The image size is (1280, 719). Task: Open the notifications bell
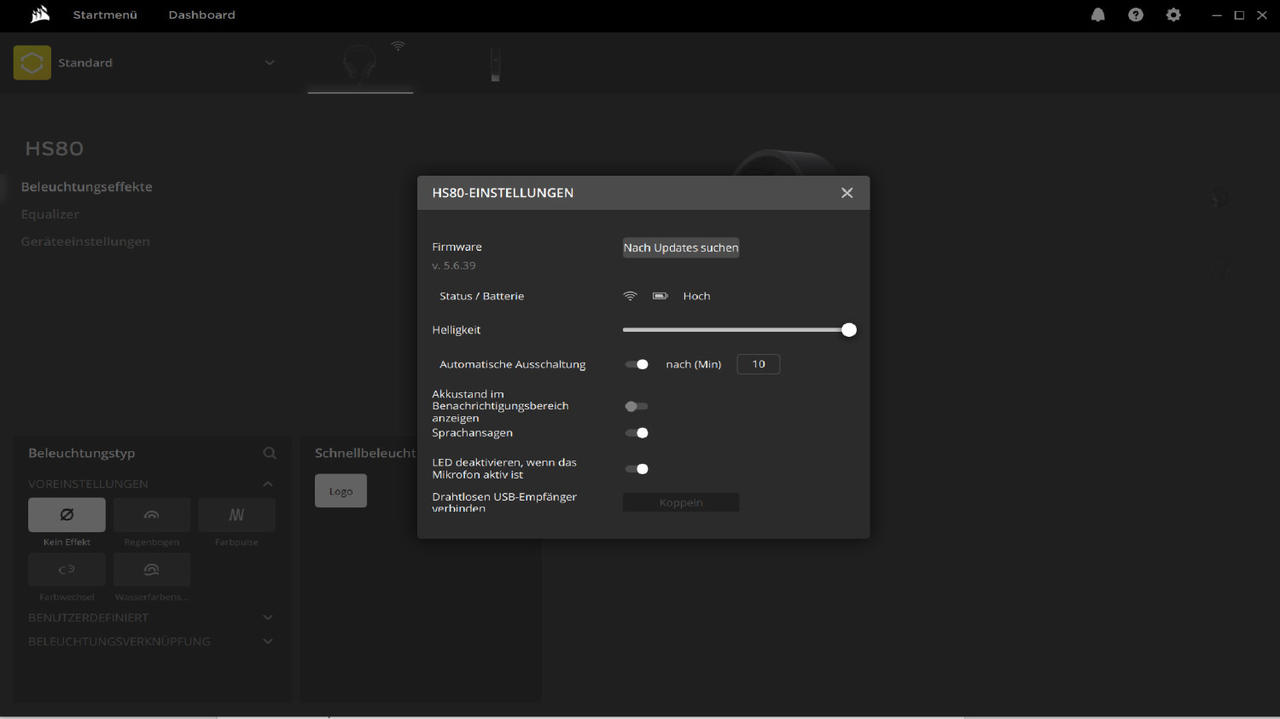pyautogui.click(x=1098, y=15)
